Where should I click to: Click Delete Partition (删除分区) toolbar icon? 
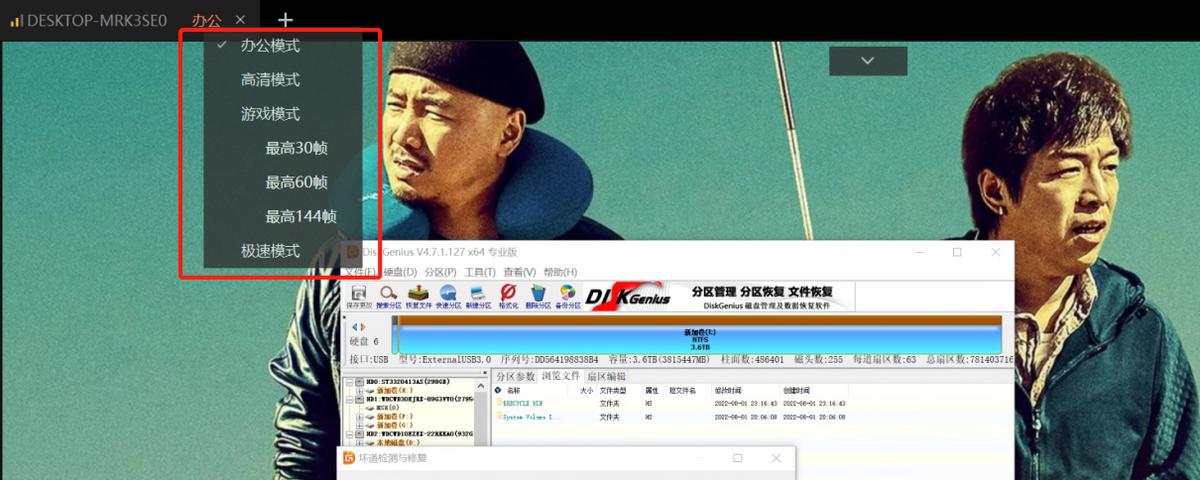tap(538, 296)
